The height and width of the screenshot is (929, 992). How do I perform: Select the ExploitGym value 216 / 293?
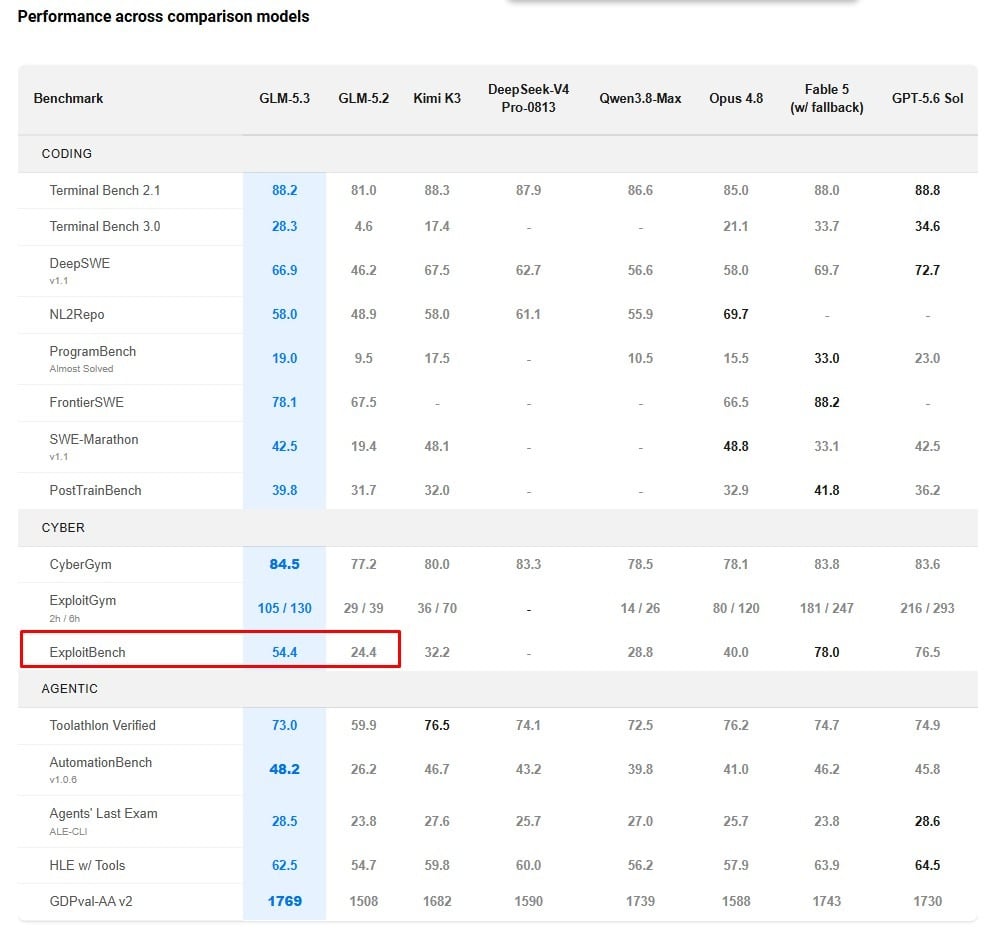(x=927, y=608)
